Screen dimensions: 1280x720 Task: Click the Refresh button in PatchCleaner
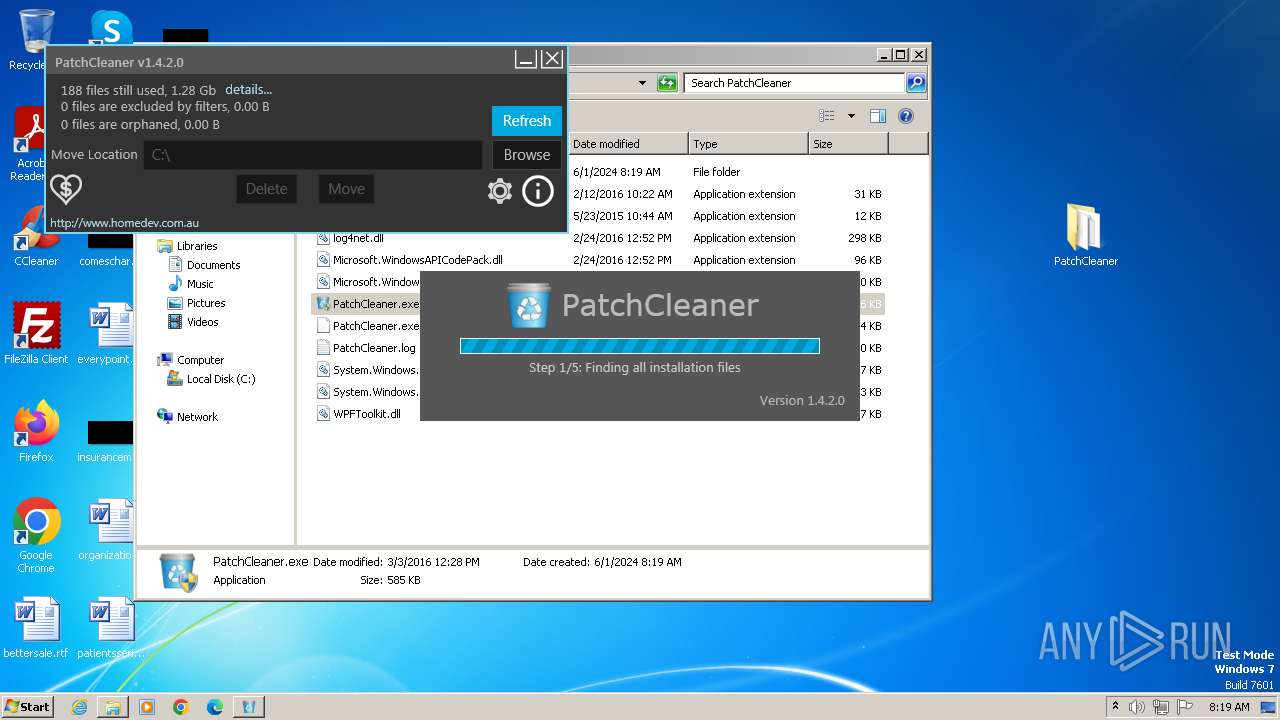click(x=527, y=121)
